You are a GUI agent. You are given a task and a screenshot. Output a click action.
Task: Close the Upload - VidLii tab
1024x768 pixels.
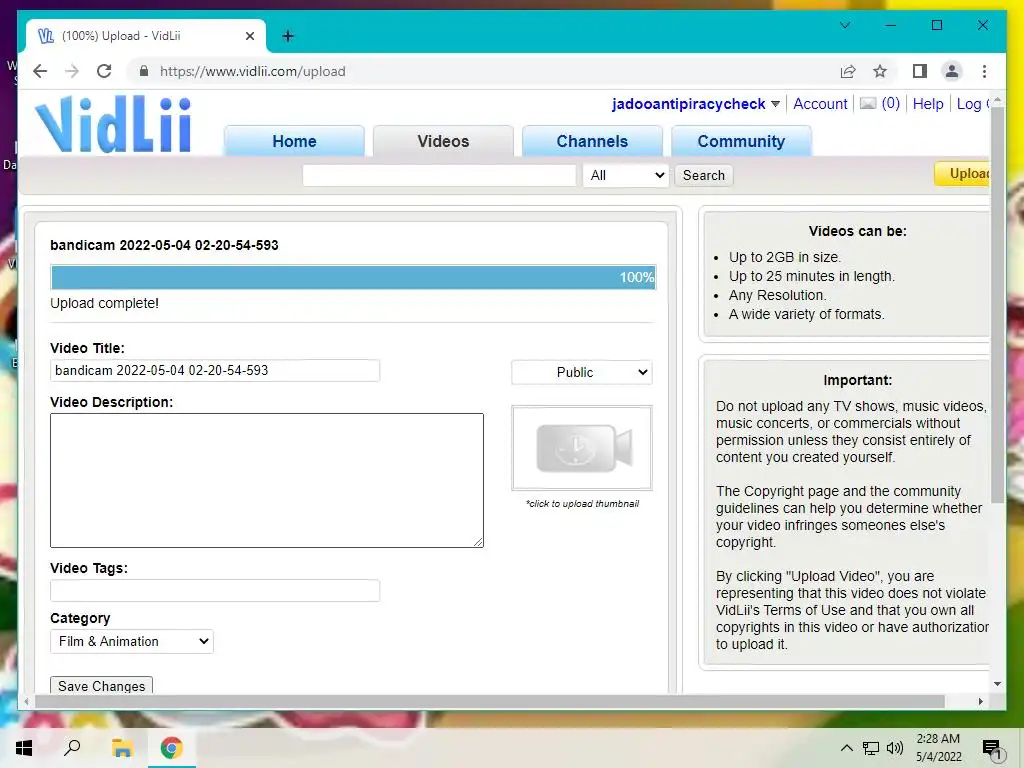coord(249,36)
